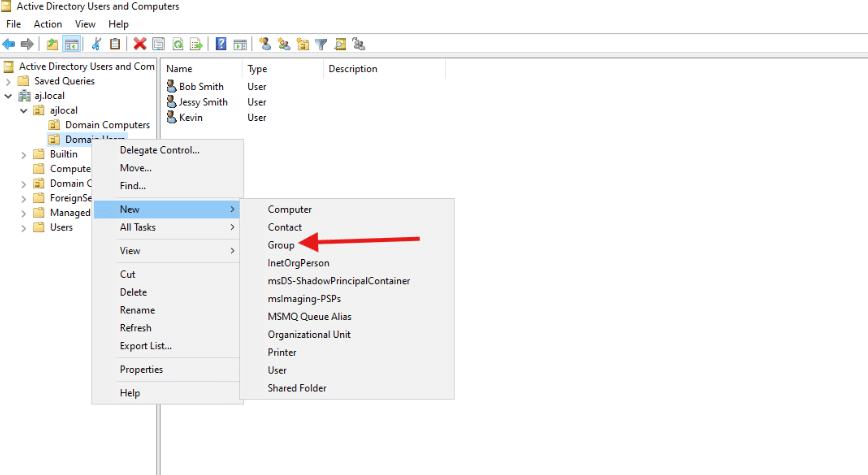
Task: Click the Refresh toolbar icon
Action: pos(177,44)
